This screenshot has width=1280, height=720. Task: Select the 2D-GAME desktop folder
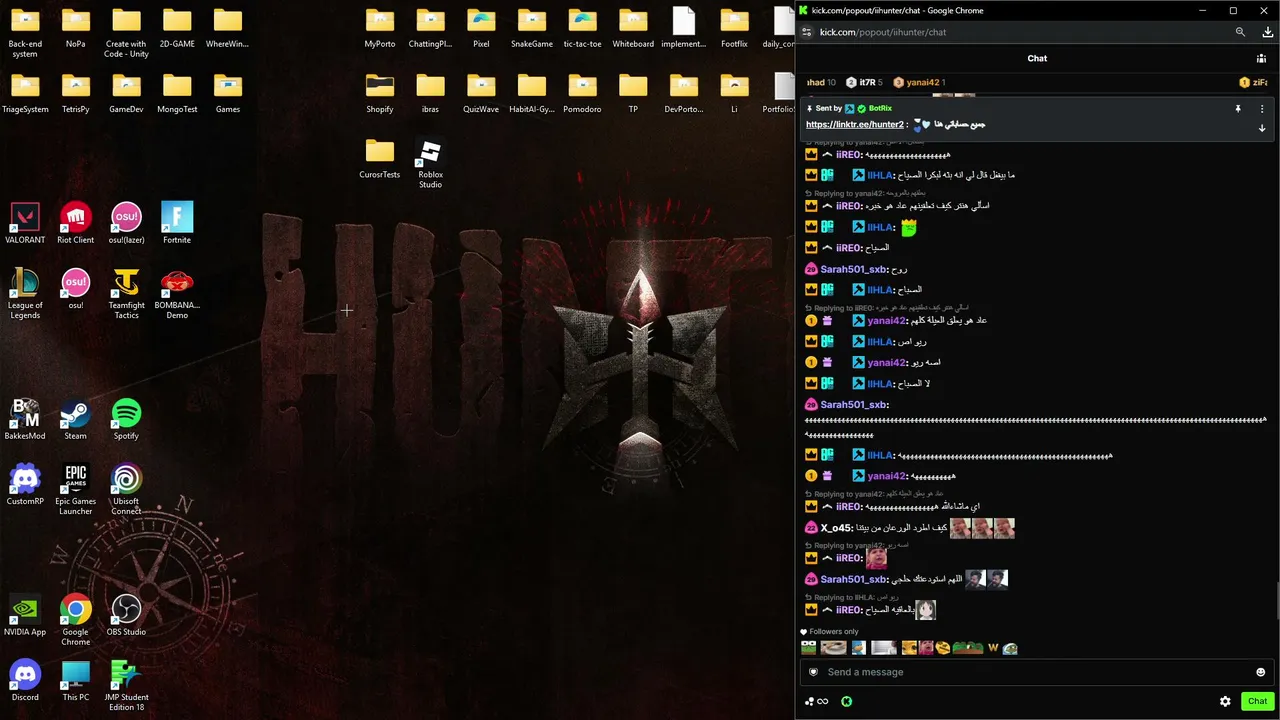tap(177, 28)
